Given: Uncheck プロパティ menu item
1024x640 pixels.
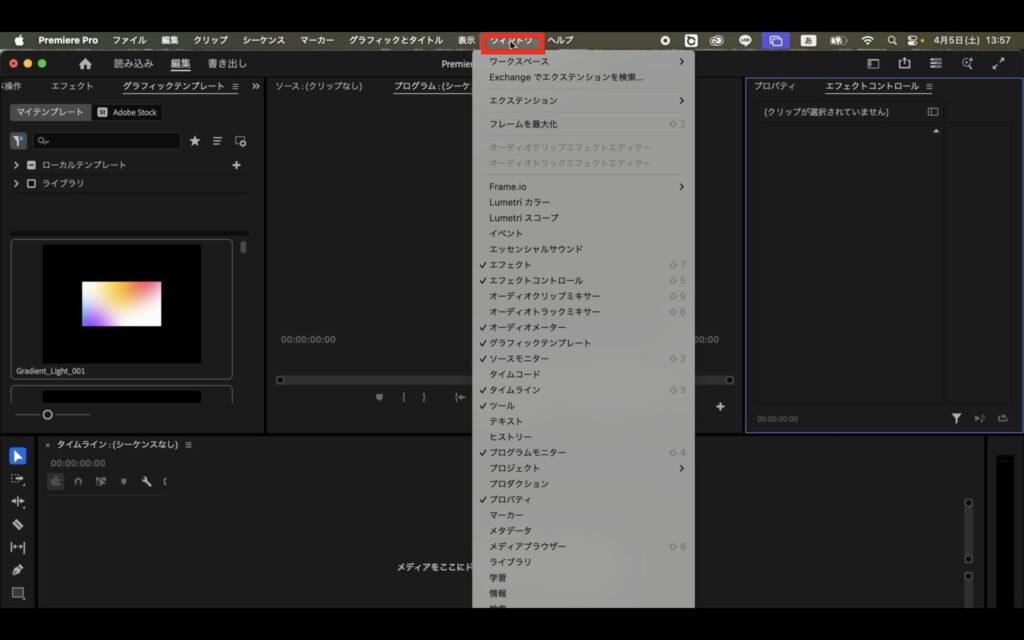Looking at the screenshot, I should 584,500.
